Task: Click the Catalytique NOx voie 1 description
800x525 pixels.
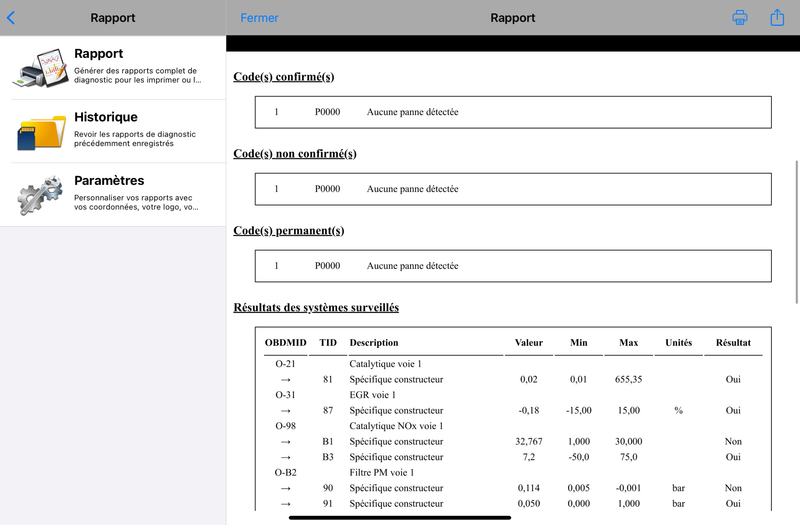Action: (396, 426)
